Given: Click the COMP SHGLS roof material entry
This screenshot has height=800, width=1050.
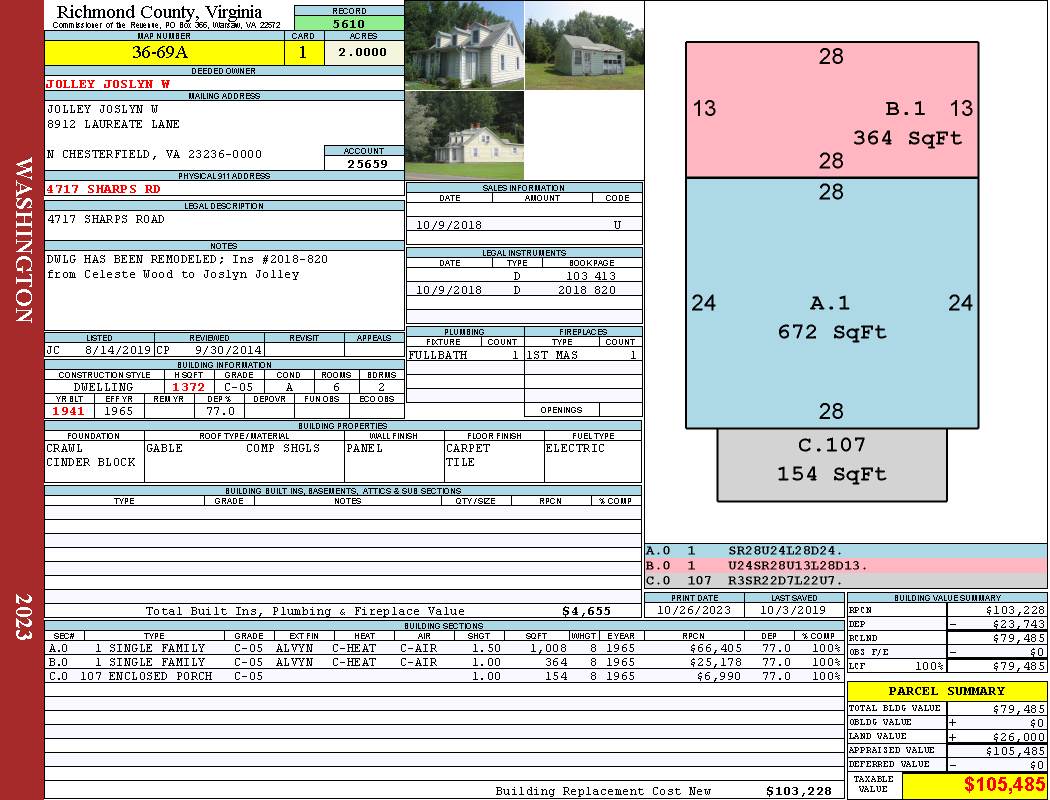Looking at the screenshot, I should click(x=283, y=448).
